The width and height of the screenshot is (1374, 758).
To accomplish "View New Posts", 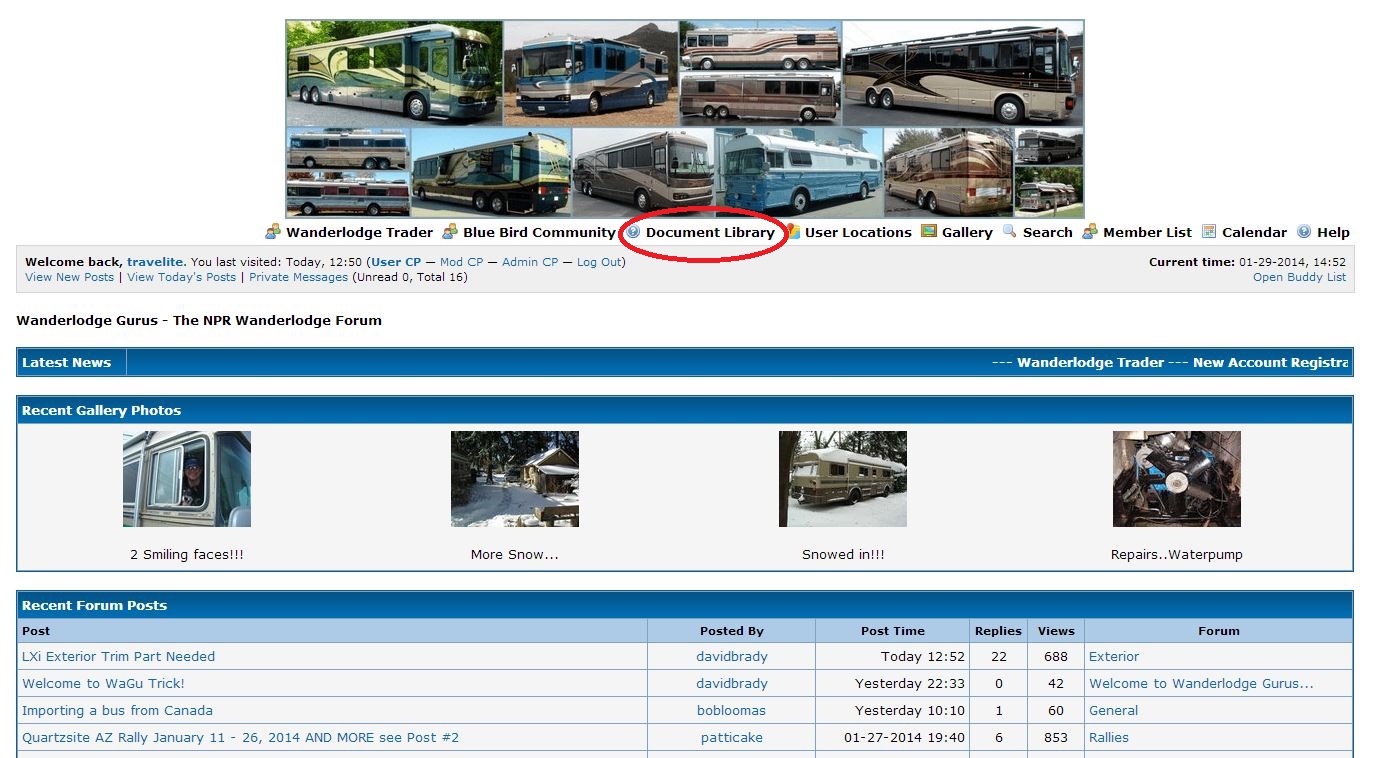I will pos(70,277).
